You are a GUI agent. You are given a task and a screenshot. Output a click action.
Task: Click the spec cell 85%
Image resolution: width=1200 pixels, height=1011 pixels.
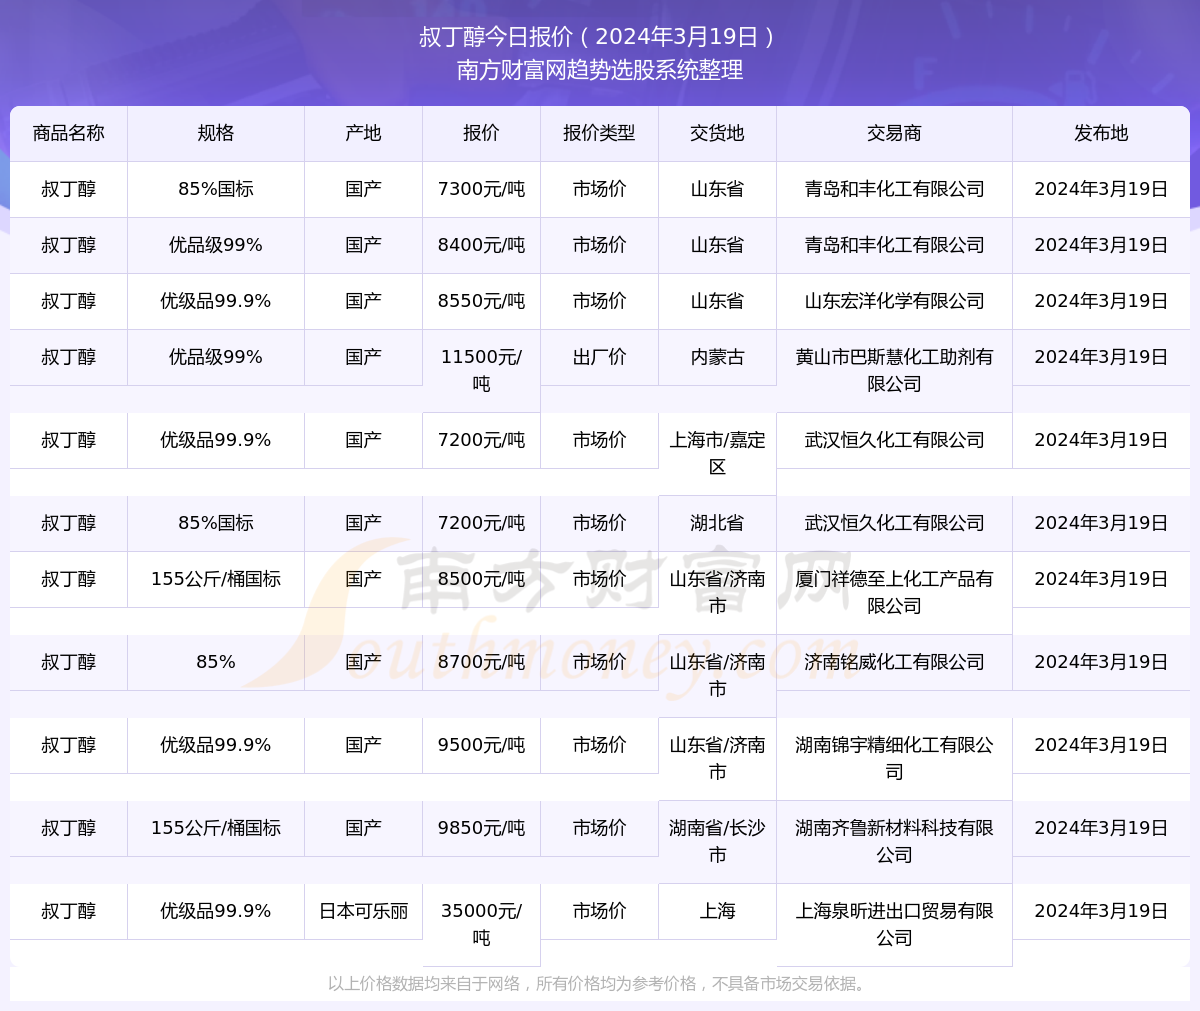point(216,662)
